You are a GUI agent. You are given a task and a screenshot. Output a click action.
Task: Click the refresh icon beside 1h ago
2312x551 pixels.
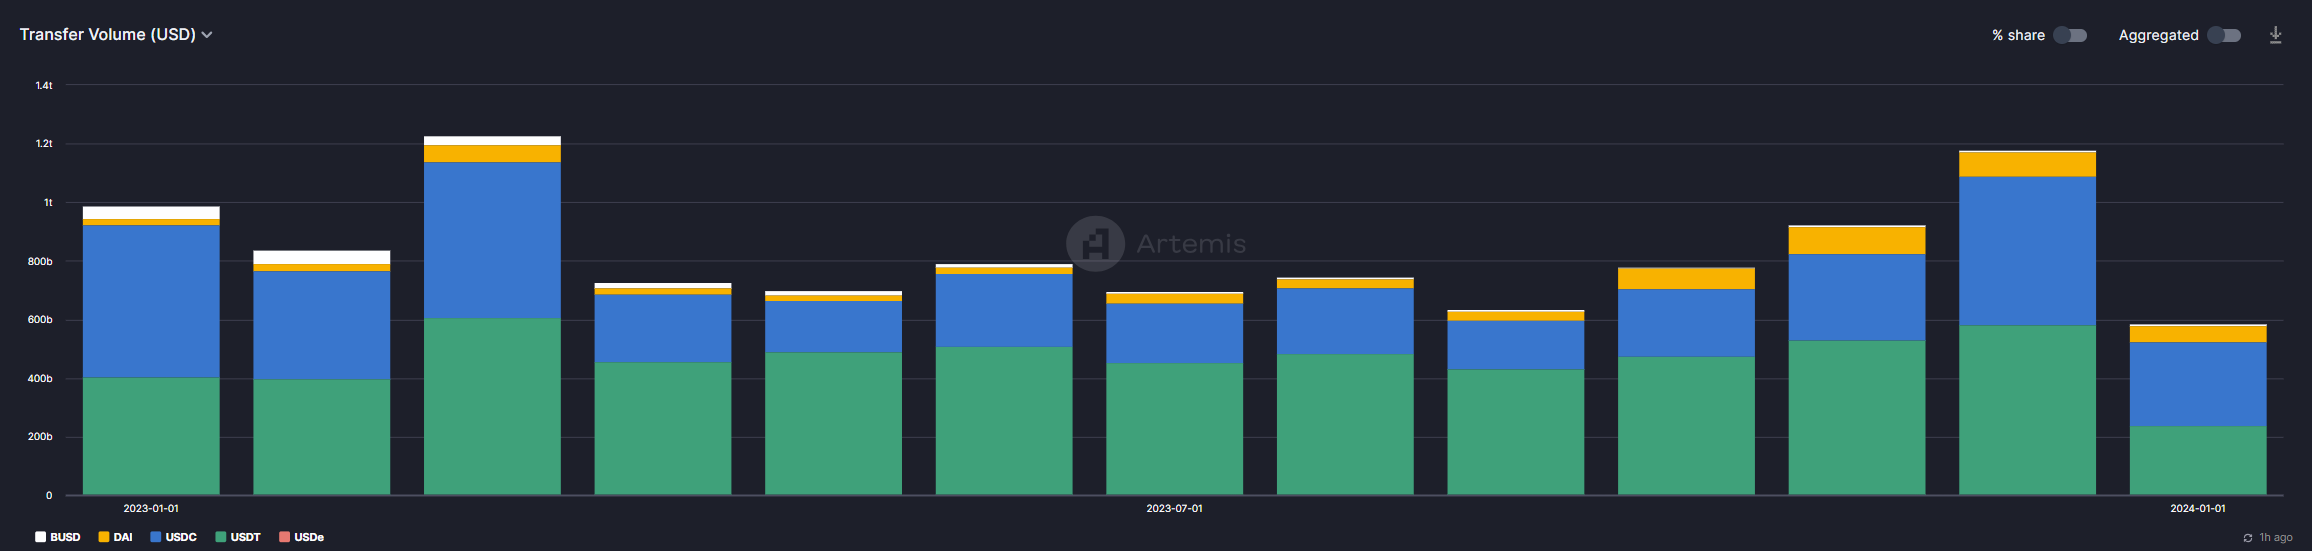click(2248, 538)
